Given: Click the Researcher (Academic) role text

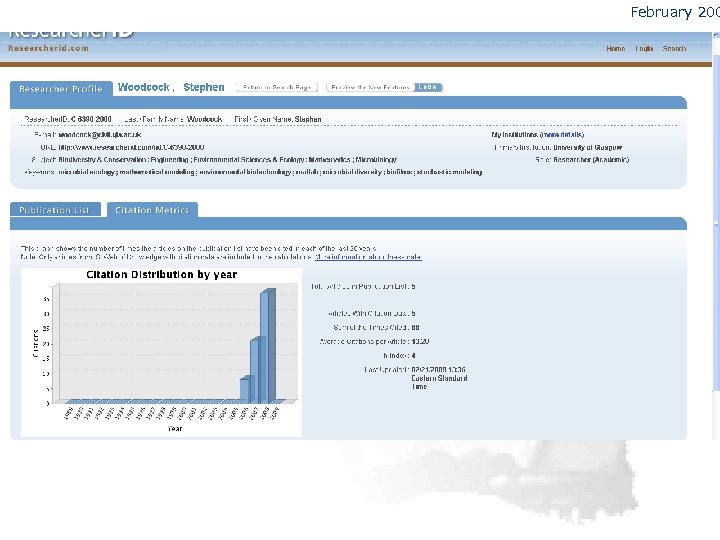Looking at the screenshot, I should [591, 160].
